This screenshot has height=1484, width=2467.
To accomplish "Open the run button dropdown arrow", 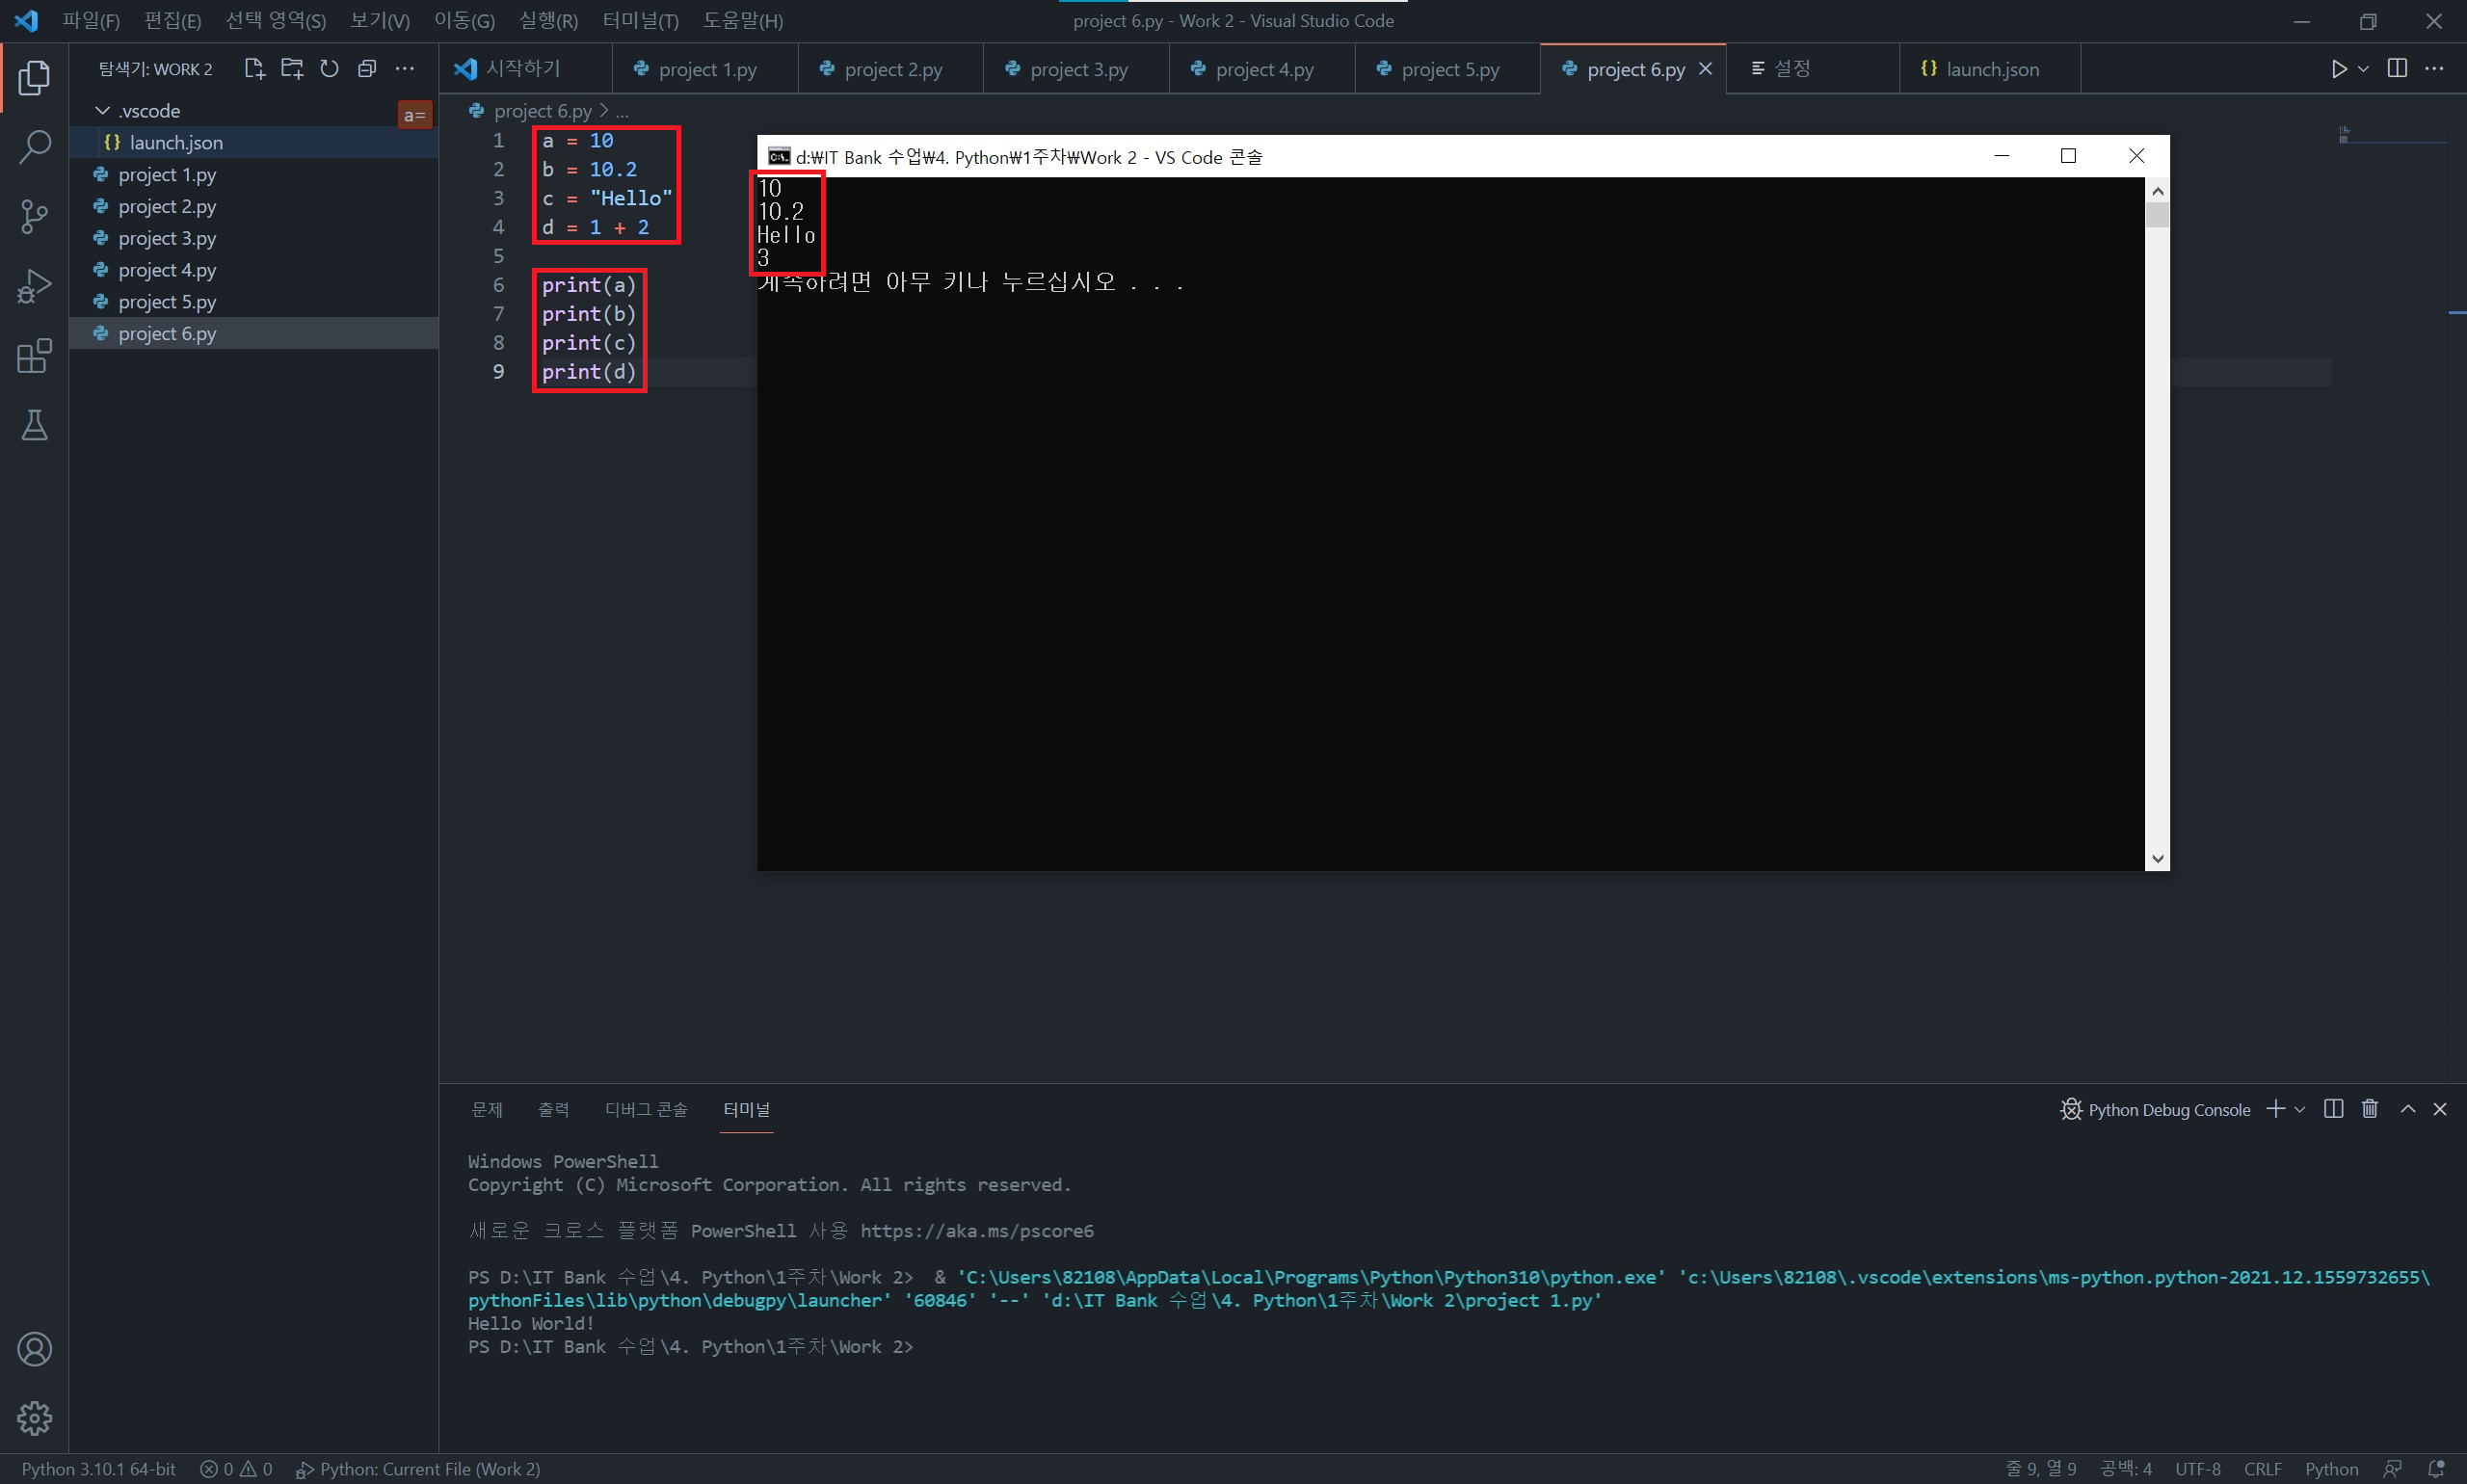I will tap(2363, 68).
